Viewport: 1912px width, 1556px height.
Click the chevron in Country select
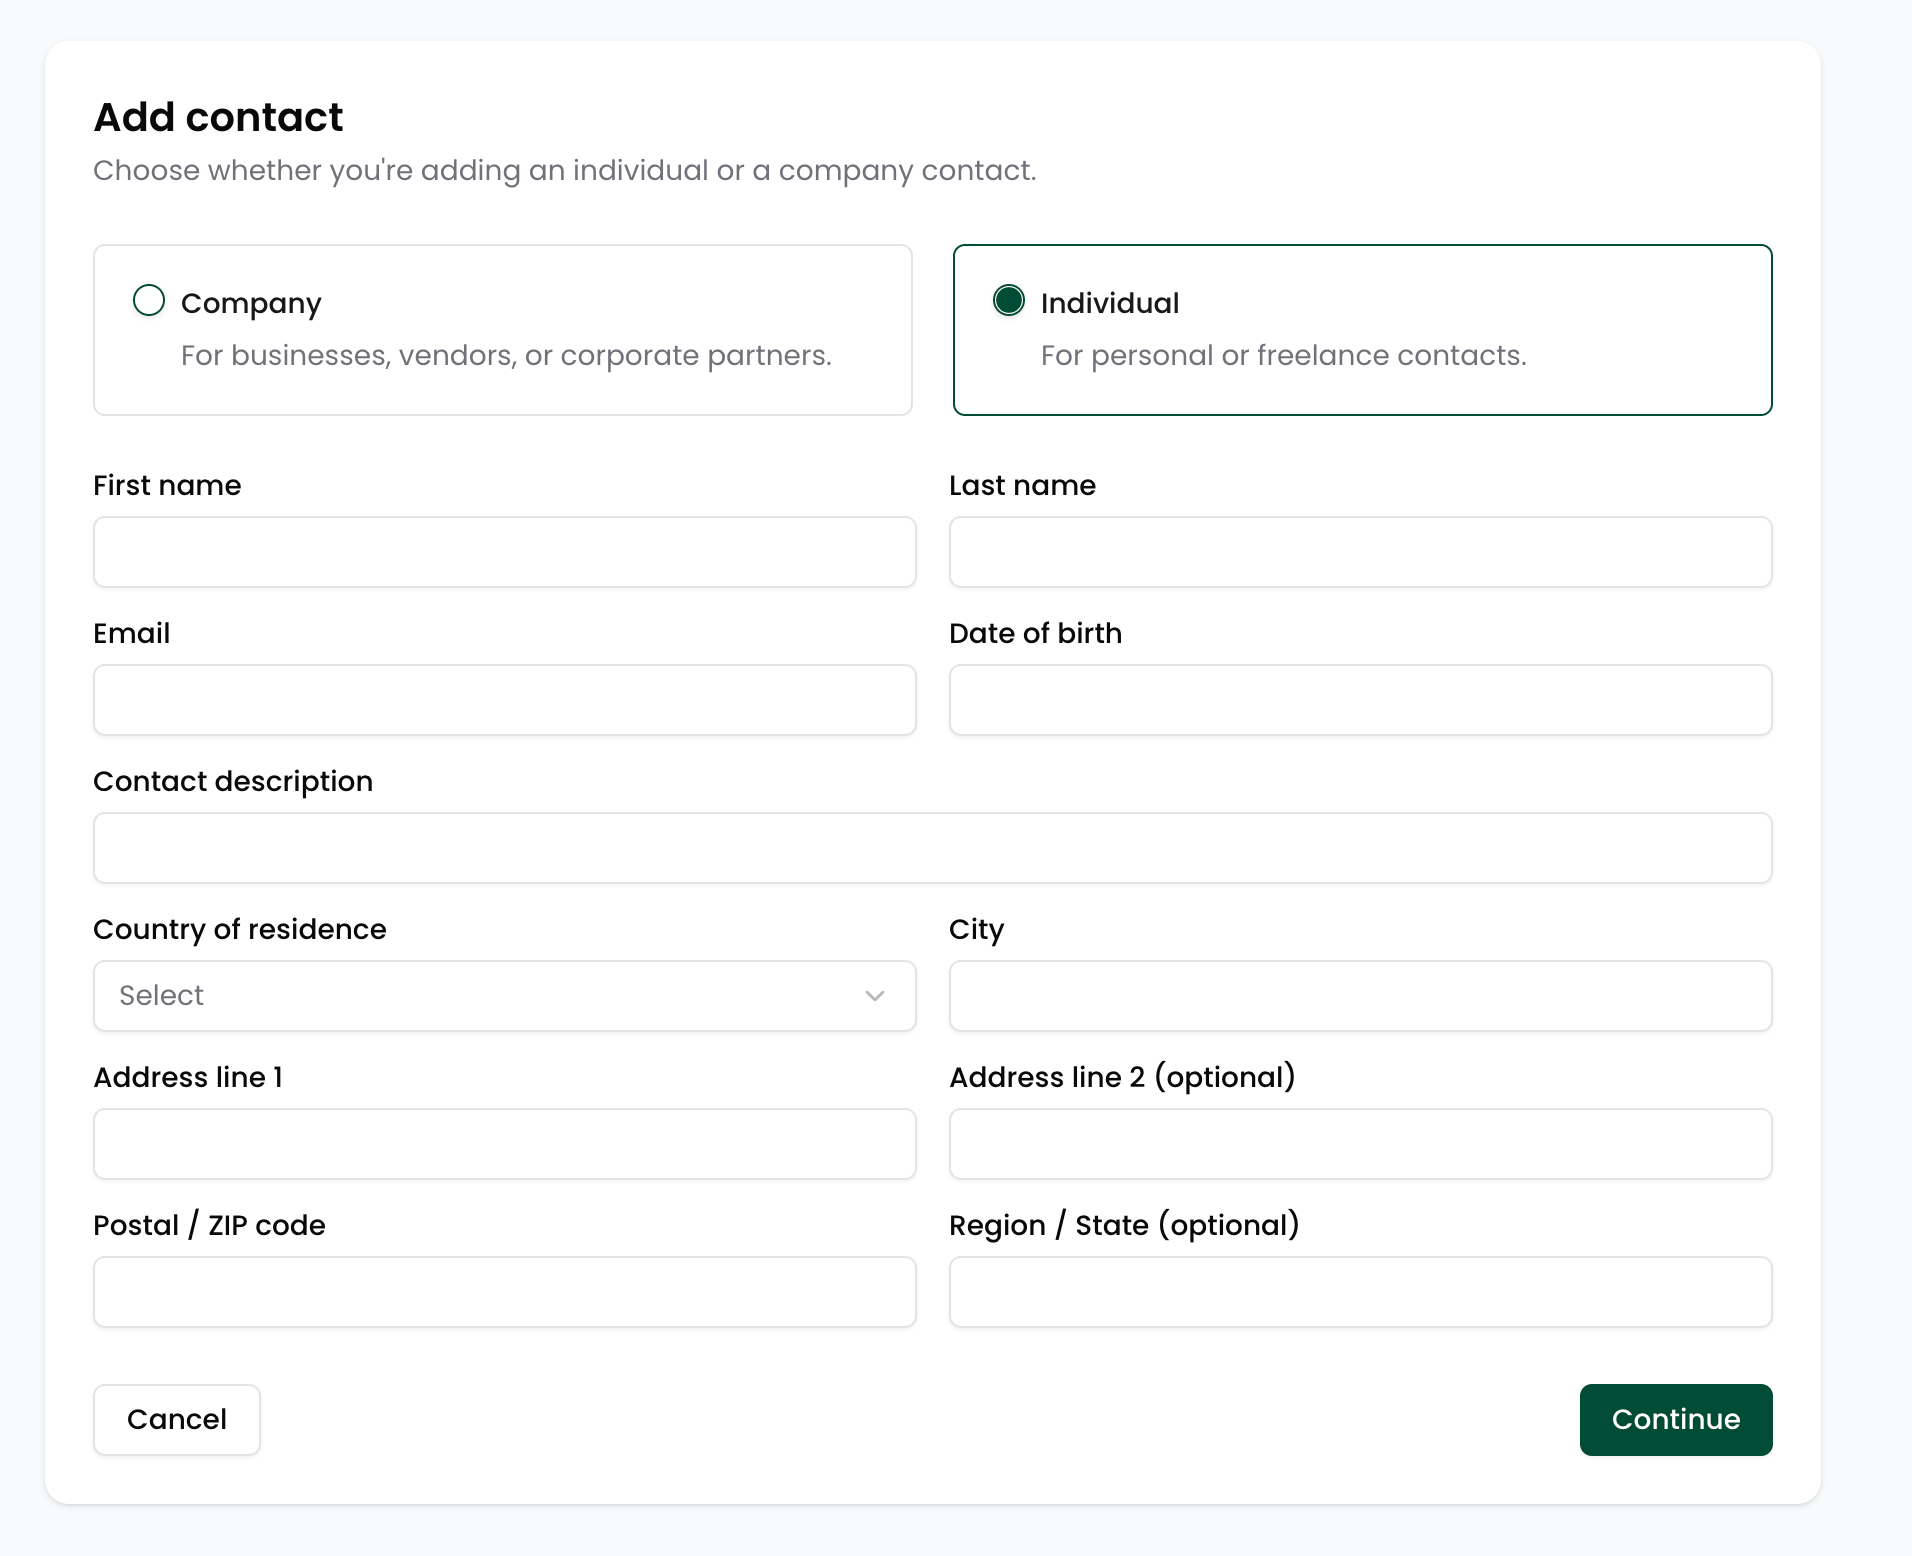[874, 996]
